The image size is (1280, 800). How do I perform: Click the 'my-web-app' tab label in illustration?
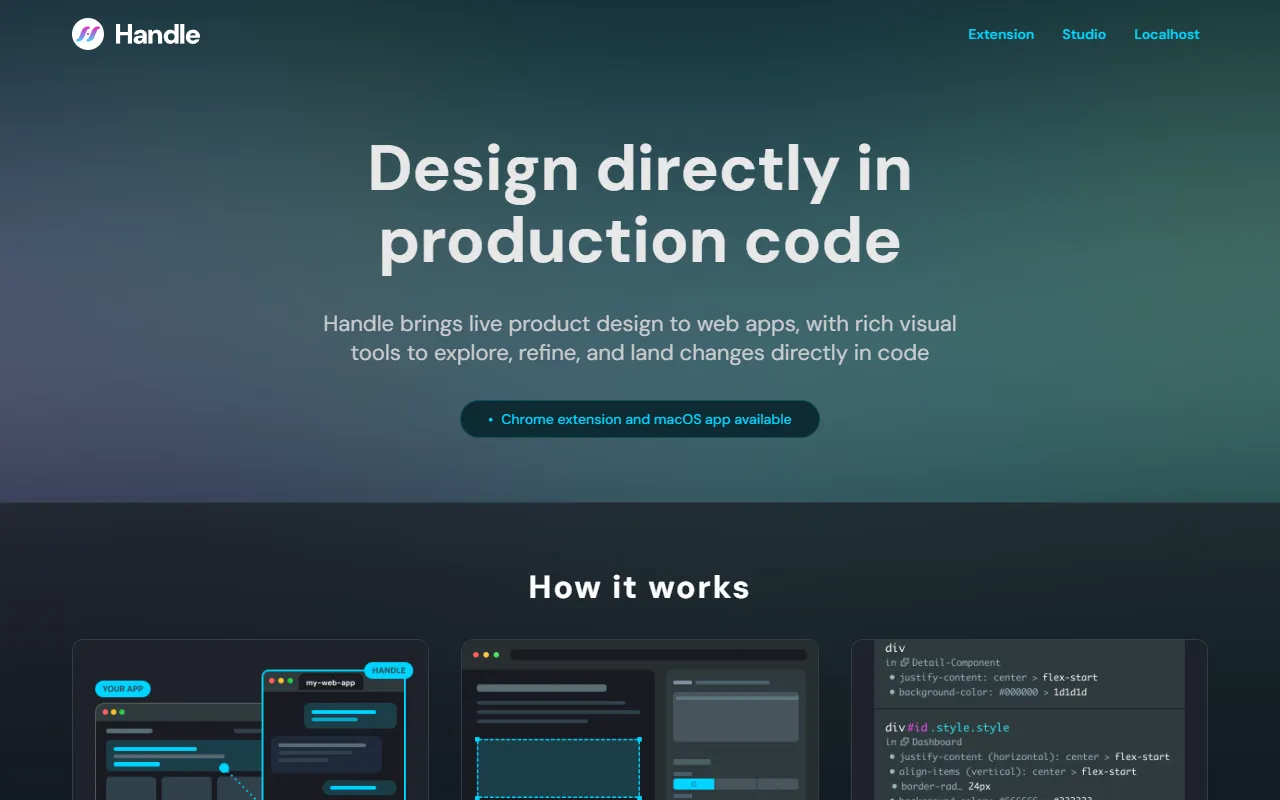click(331, 682)
